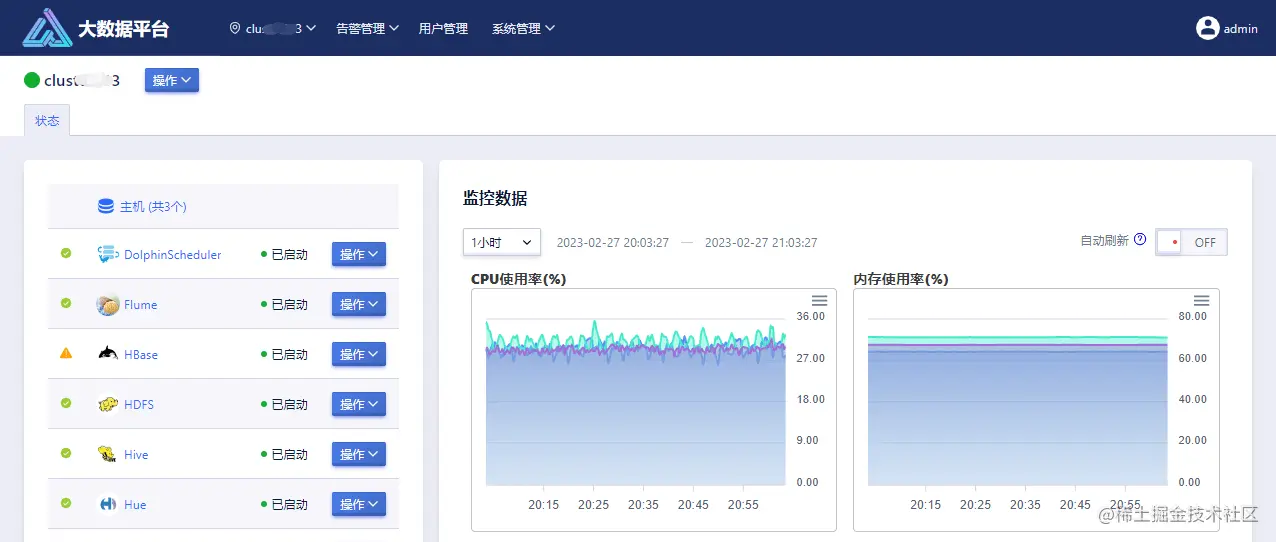The width and height of the screenshot is (1276, 542).
Task: Toggle the auto-refresh OFF switch
Action: coord(1191,242)
